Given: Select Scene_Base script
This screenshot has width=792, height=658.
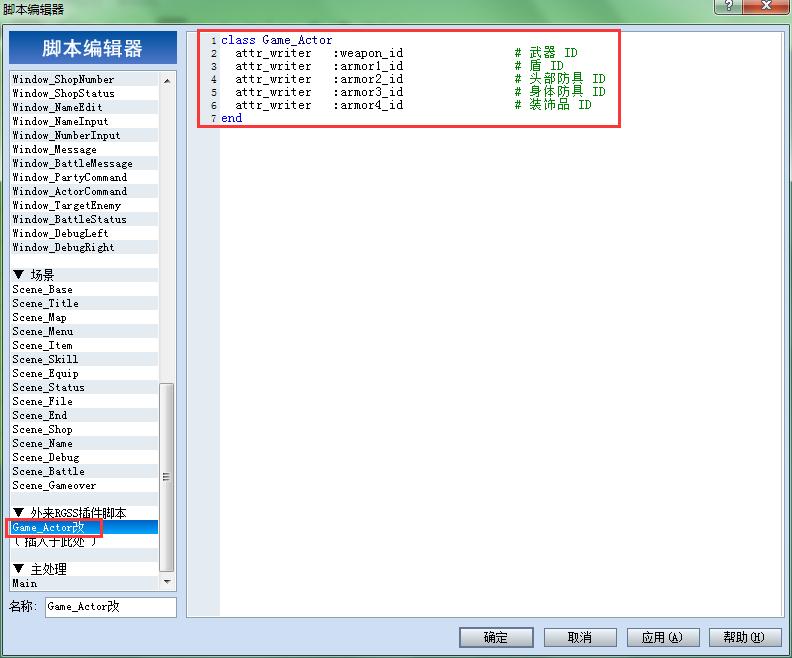Looking at the screenshot, I should [x=84, y=289].
